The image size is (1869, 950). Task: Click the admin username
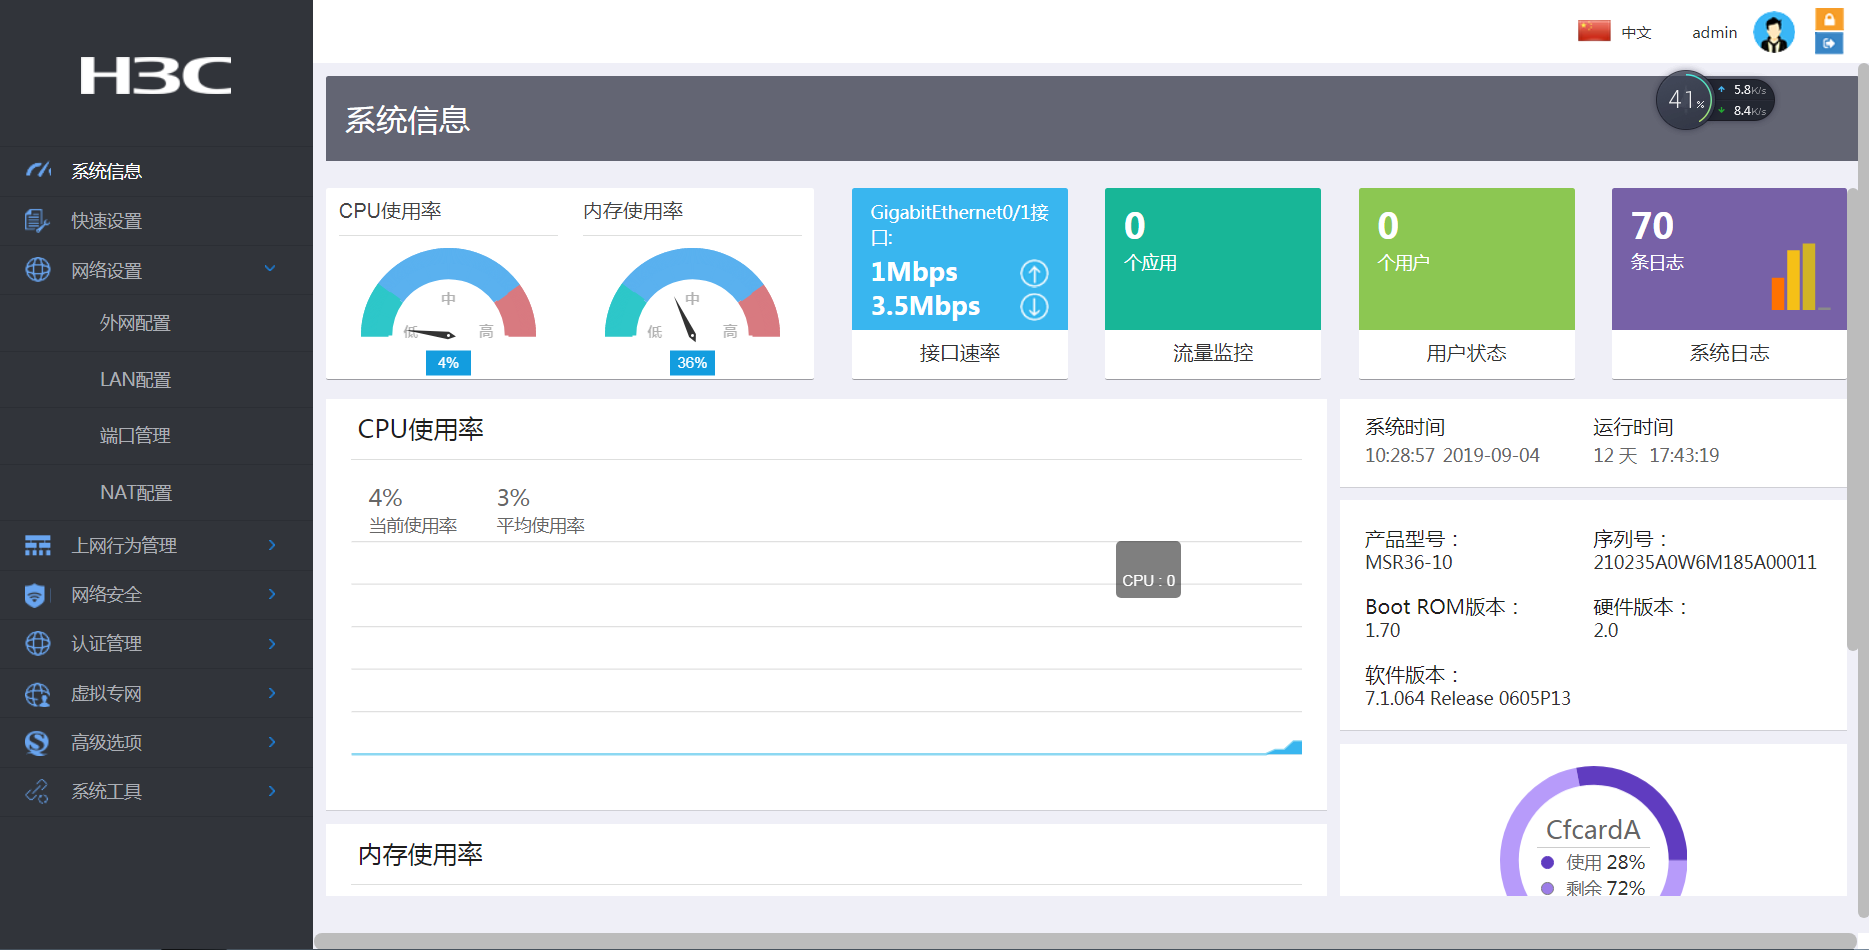pos(1714,33)
